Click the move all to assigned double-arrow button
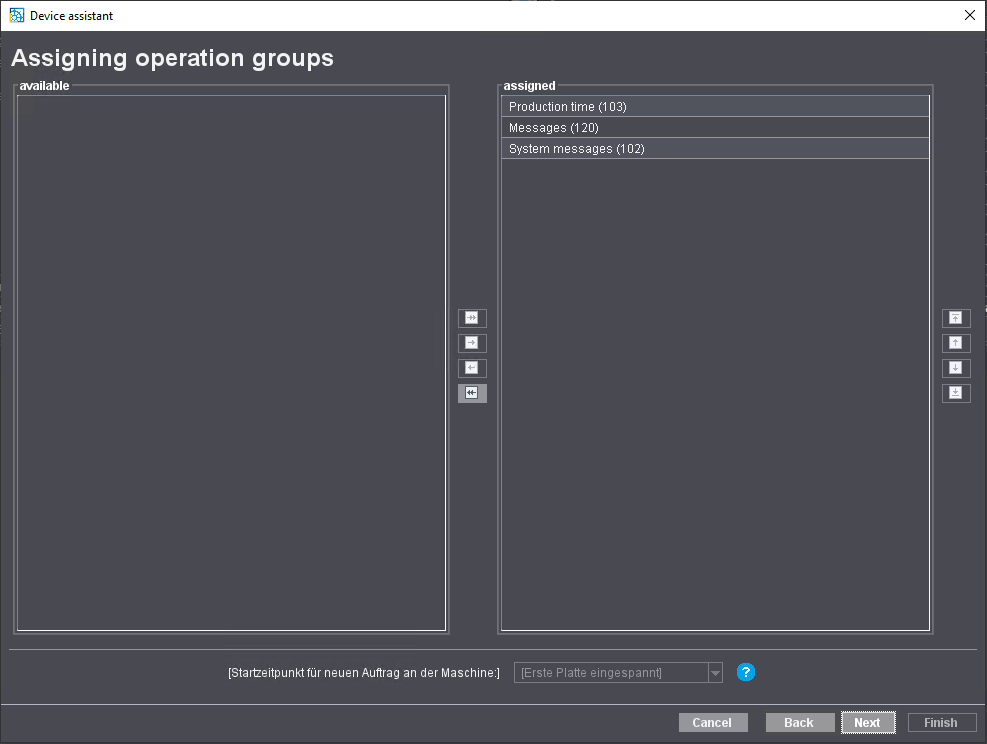 (472, 318)
